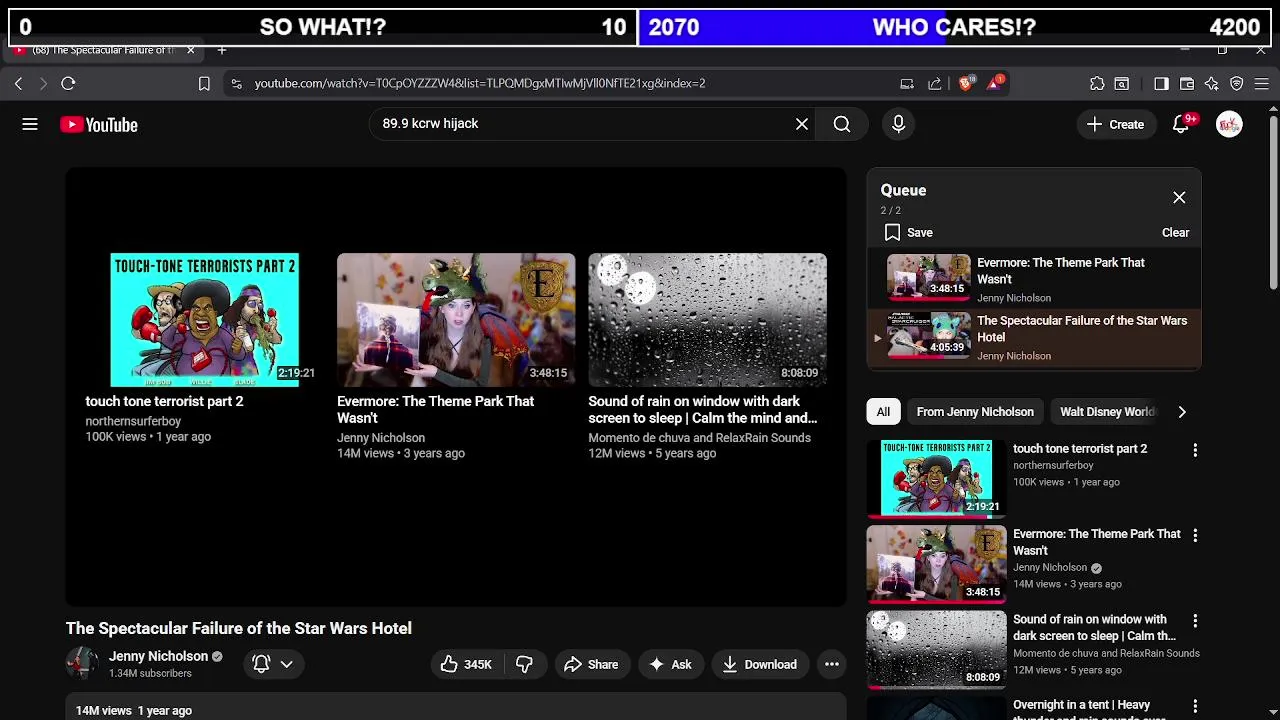Reload the current page

pyautogui.click(x=68, y=84)
